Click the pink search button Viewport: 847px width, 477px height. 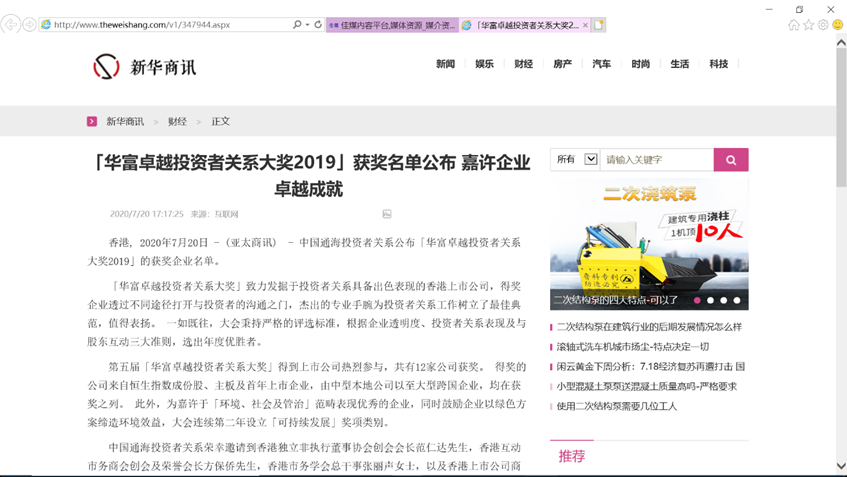731,159
